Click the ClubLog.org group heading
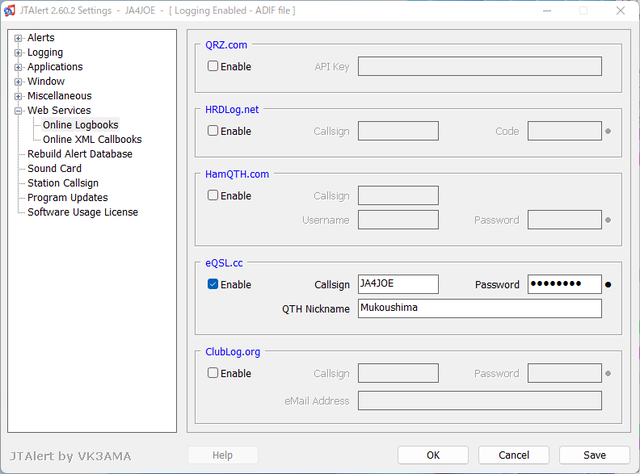Viewport: 640px width, 474px height. coord(233,352)
